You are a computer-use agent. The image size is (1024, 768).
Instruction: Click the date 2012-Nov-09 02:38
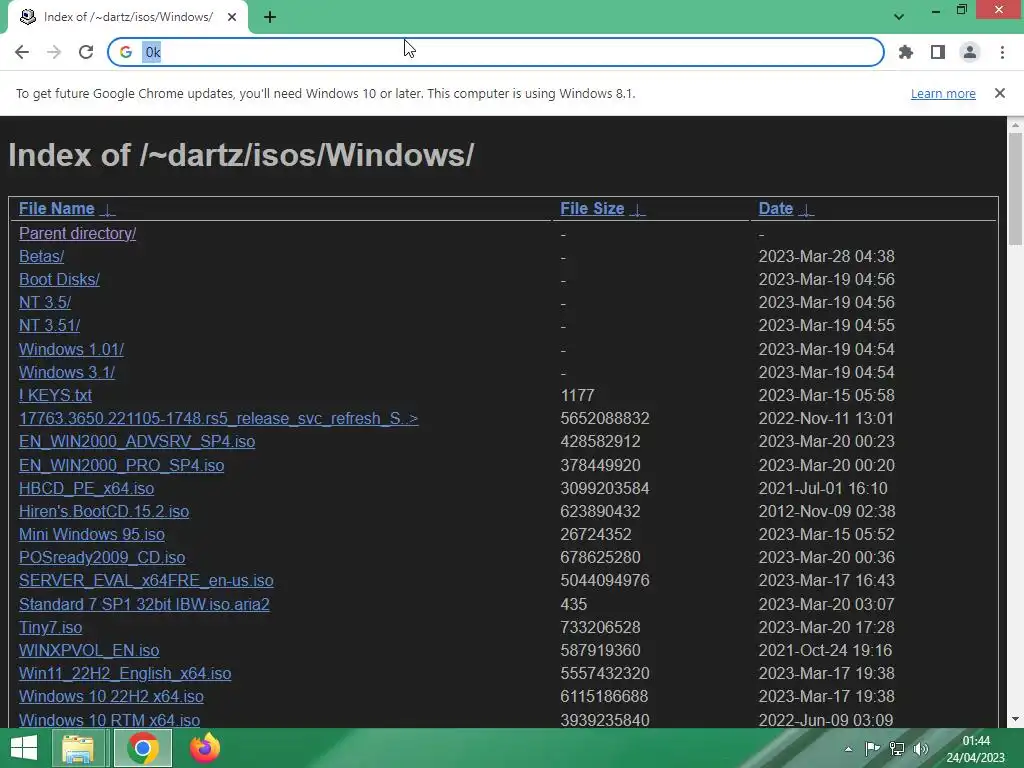click(x=827, y=511)
